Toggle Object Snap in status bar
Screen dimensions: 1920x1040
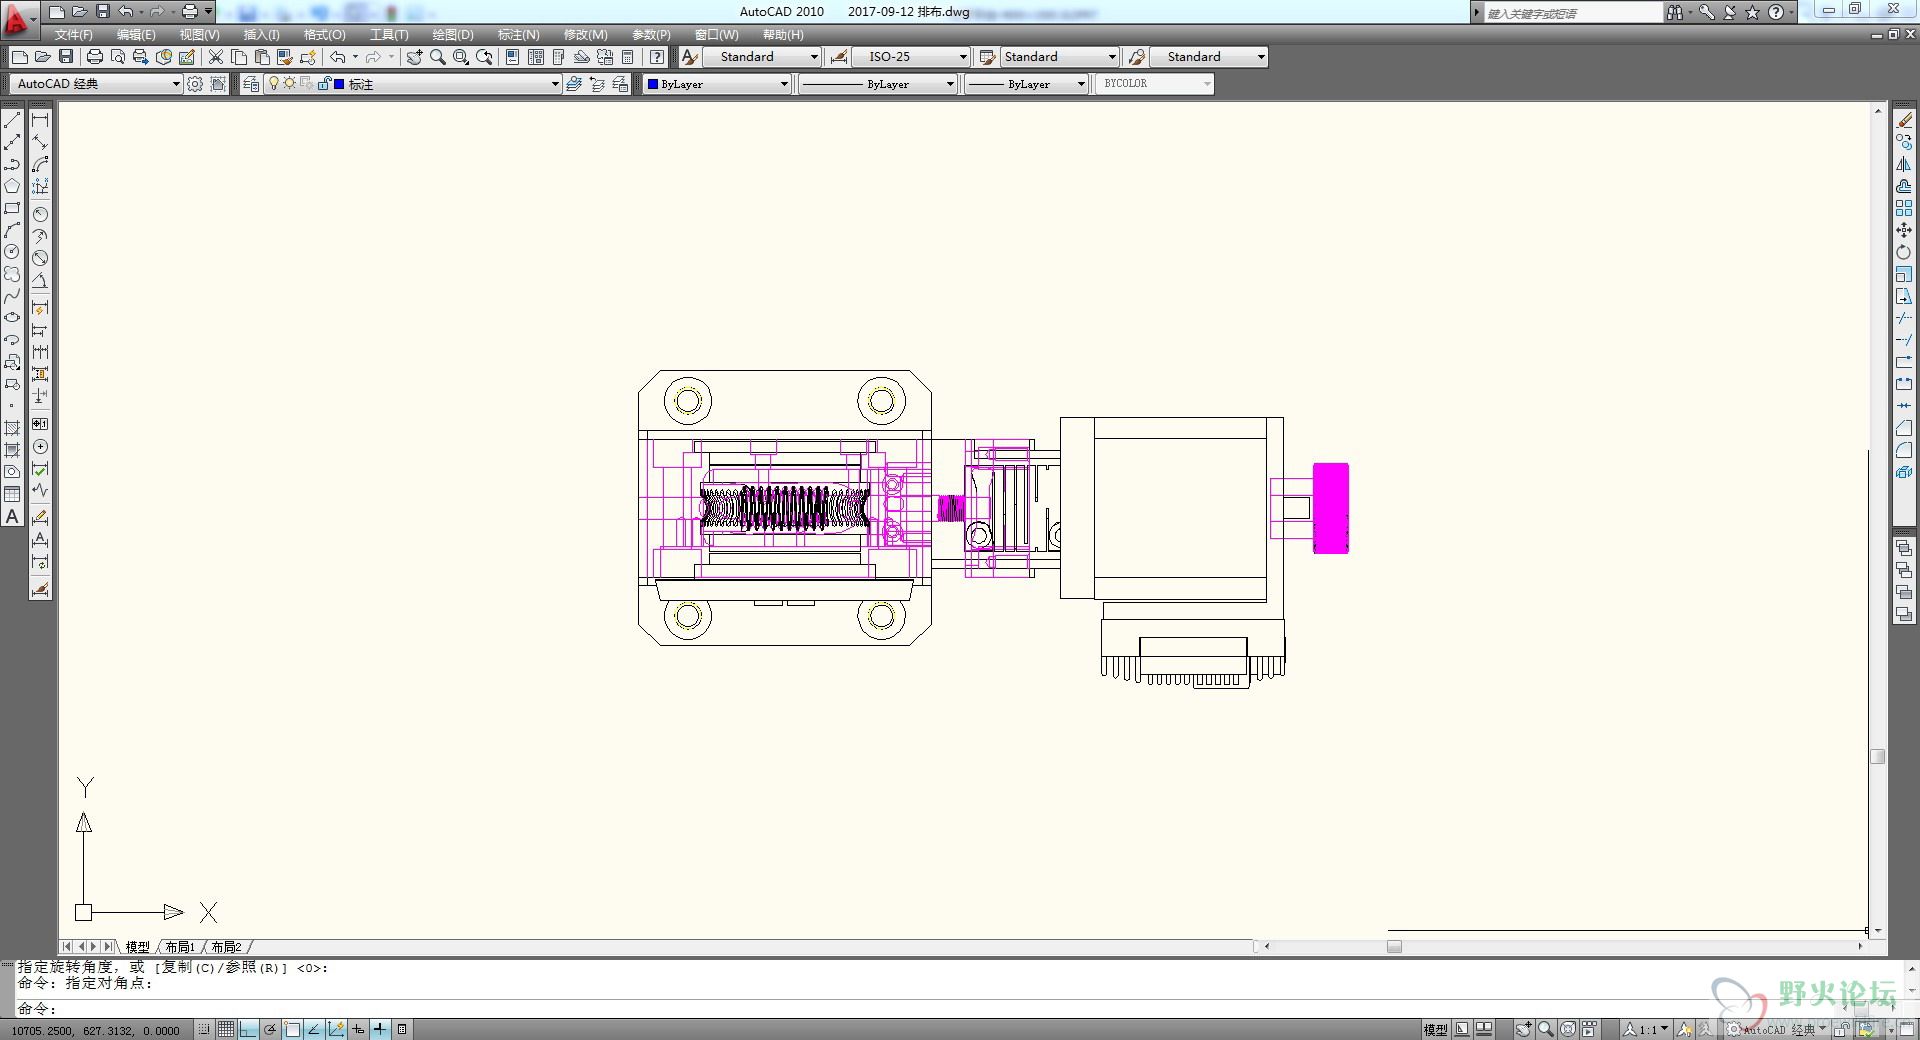[292, 1029]
